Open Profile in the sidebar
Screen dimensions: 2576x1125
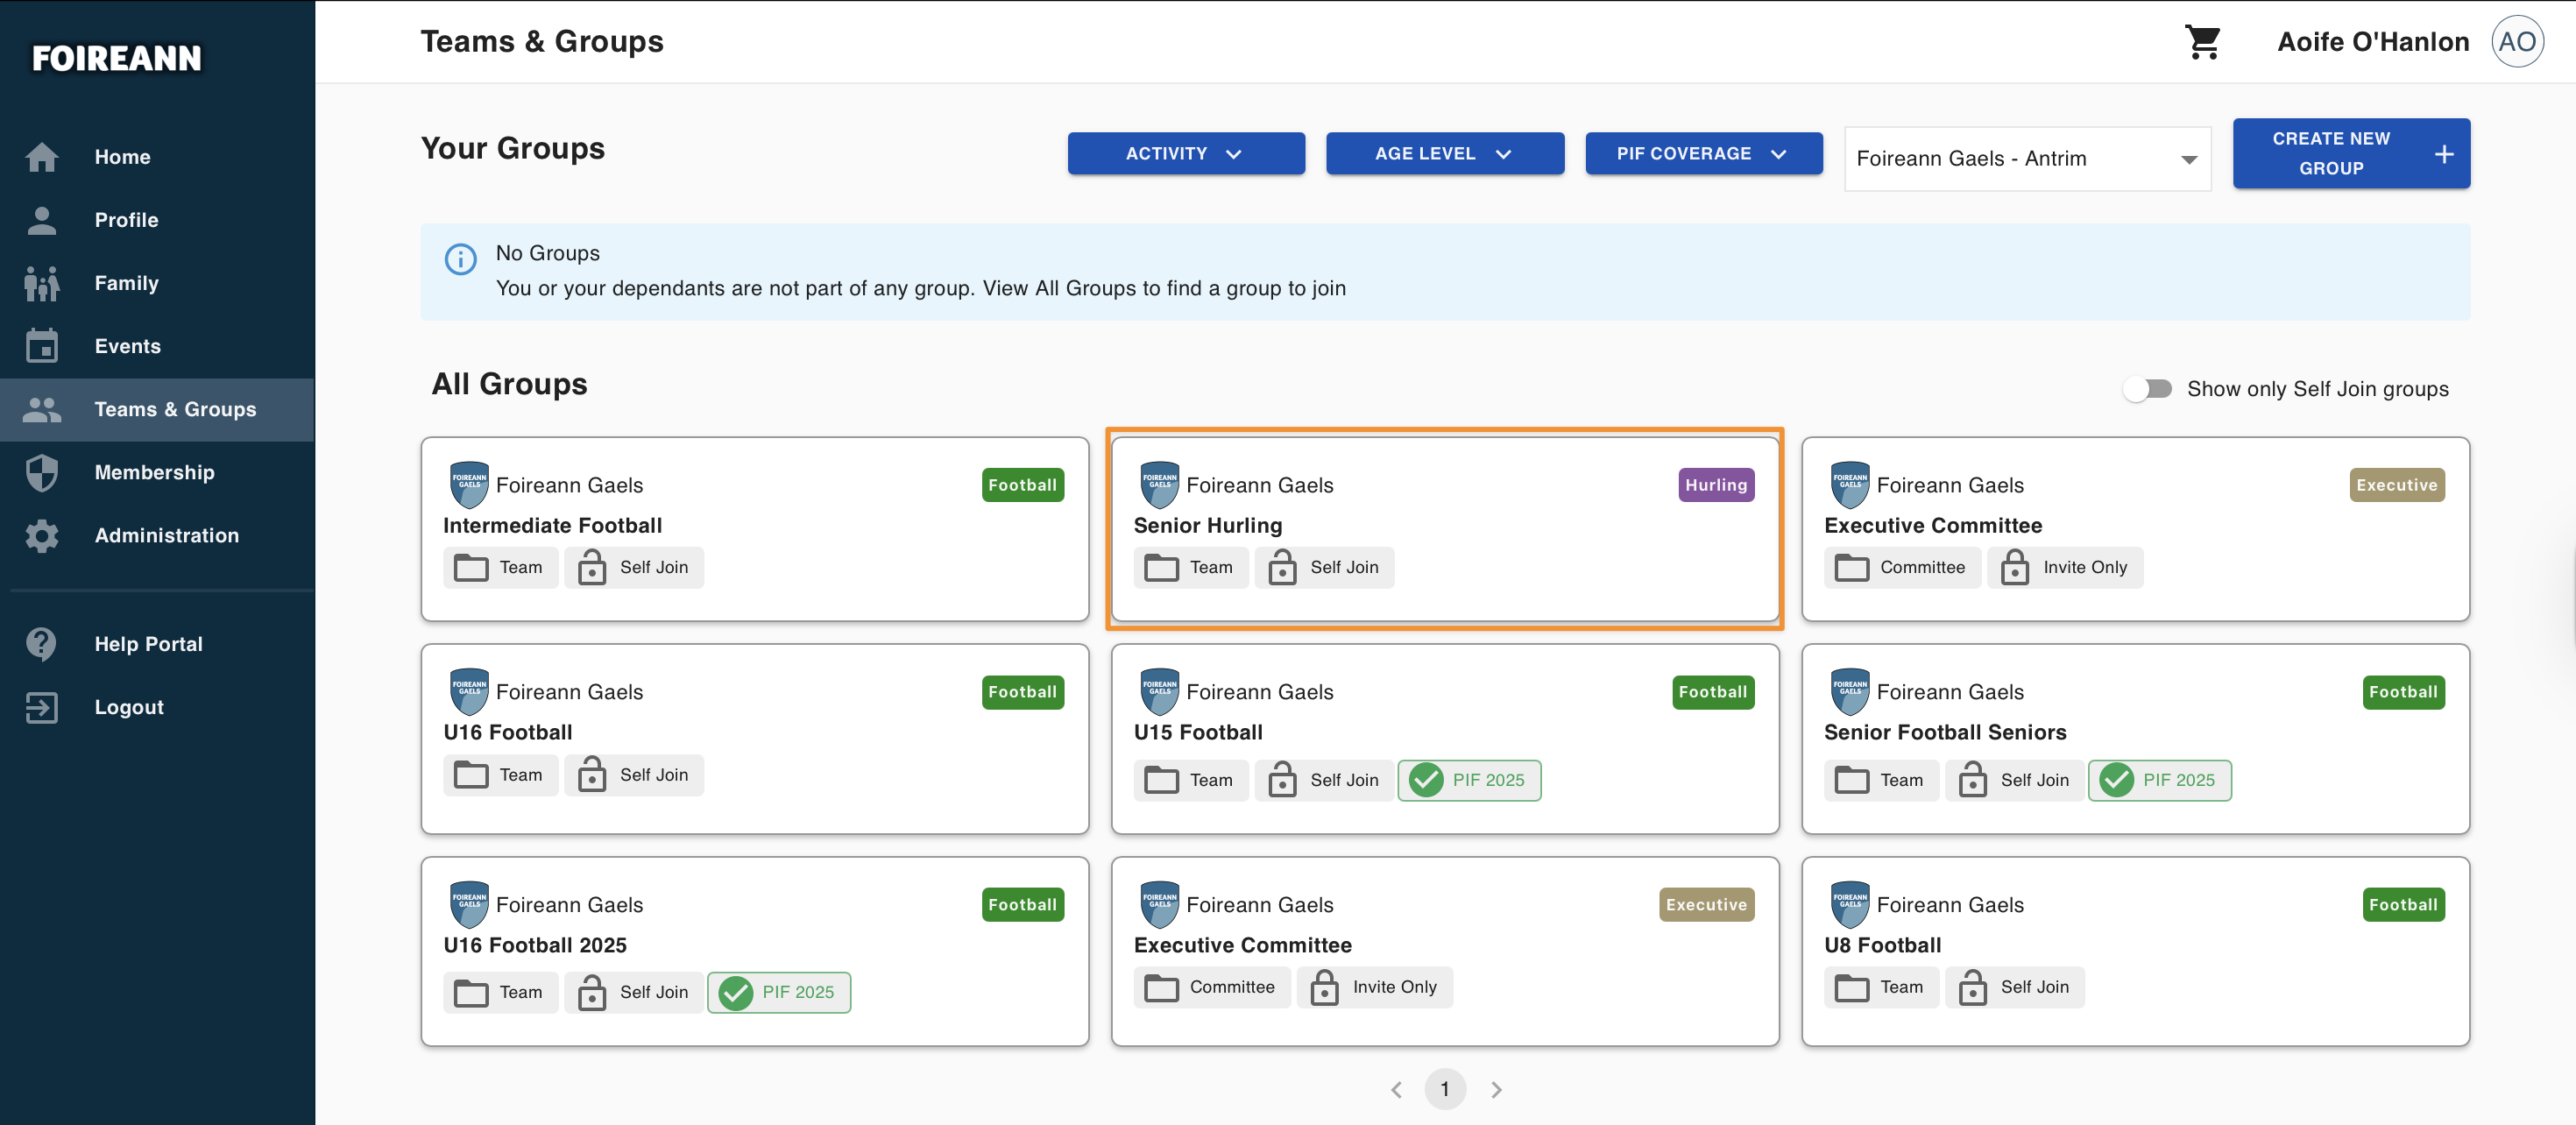coord(157,220)
